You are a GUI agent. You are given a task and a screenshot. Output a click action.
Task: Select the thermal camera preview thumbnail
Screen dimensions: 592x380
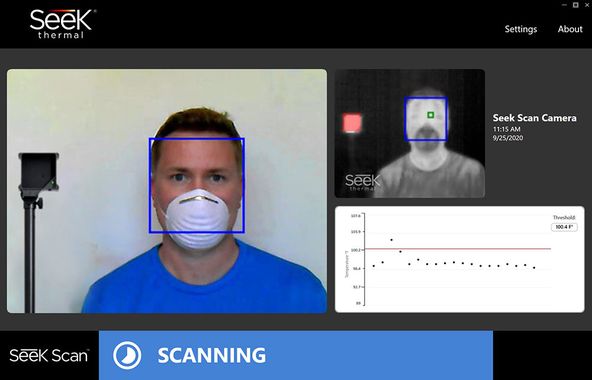(x=410, y=133)
